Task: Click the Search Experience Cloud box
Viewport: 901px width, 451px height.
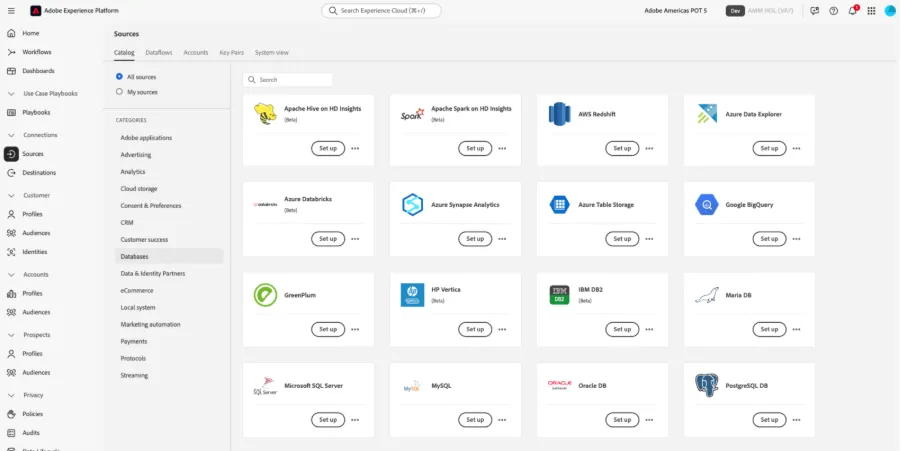Action: point(382,11)
